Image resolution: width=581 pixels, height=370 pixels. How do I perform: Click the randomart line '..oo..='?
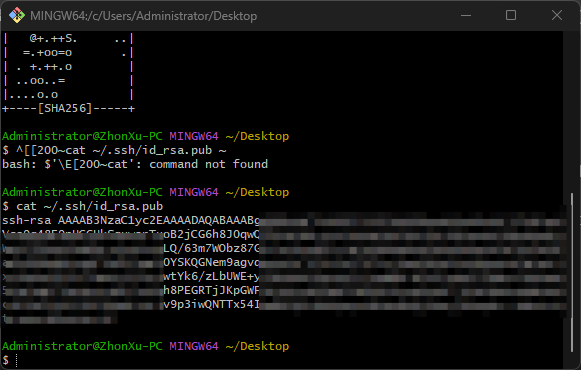click(40, 81)
